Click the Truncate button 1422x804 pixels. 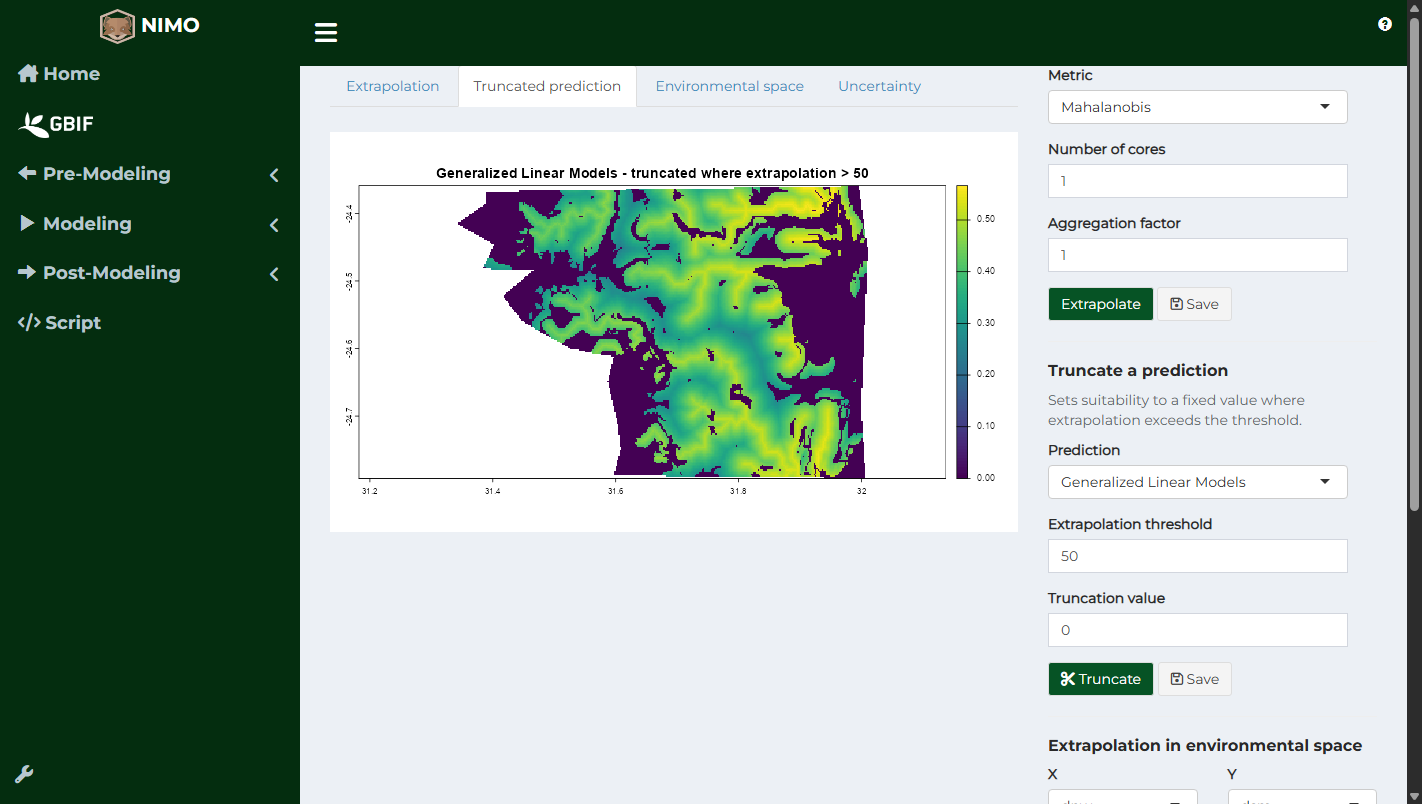coord(1100,679)
